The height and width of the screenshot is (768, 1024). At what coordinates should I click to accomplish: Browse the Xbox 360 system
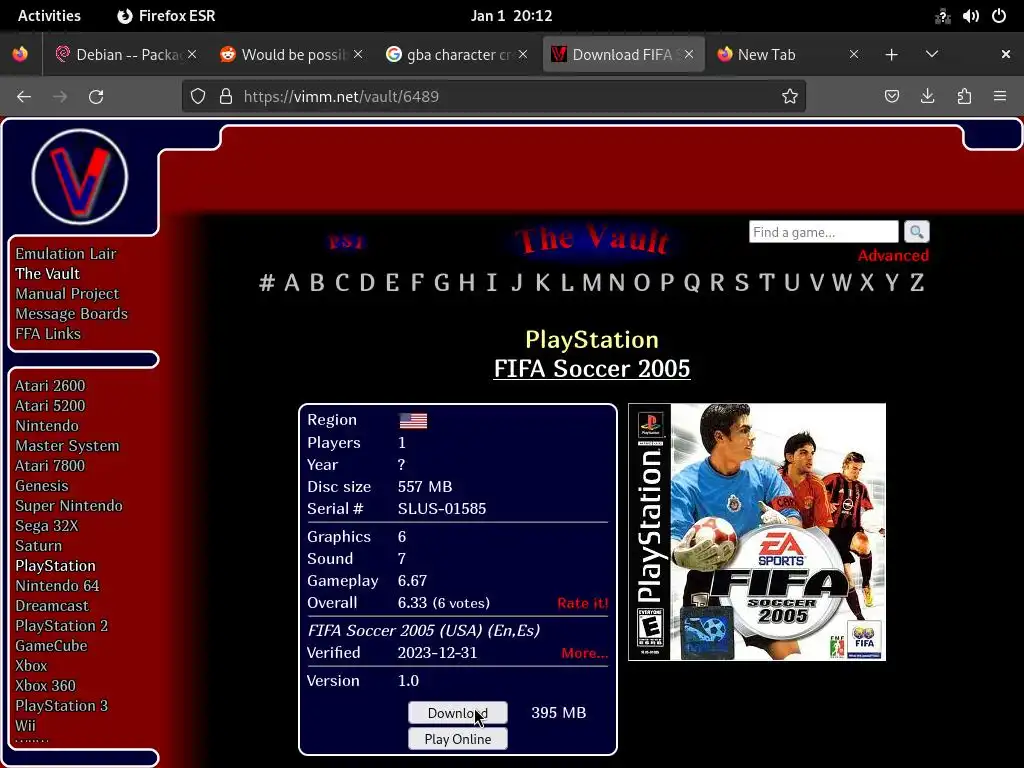(x=45, y=686)
